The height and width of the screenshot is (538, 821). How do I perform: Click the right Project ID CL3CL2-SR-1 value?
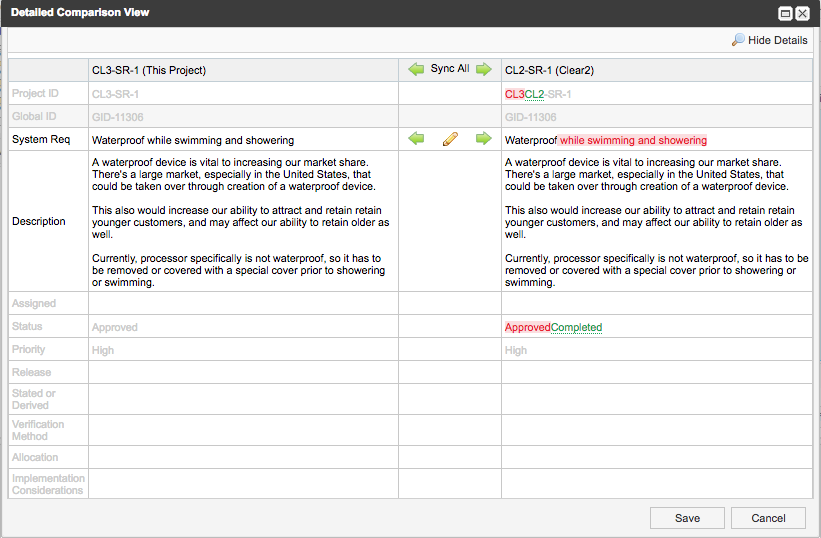pyautogui.click(x=538, y=94)
